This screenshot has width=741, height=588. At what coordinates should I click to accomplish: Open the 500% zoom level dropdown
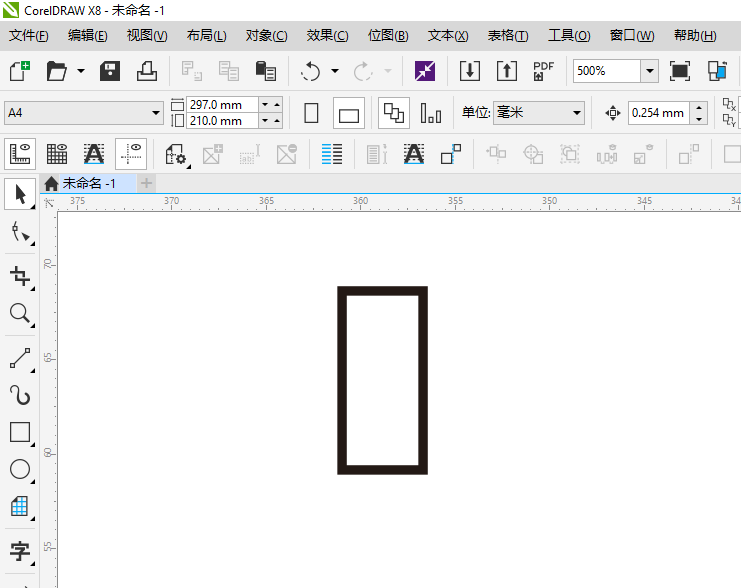coord(649,71)
